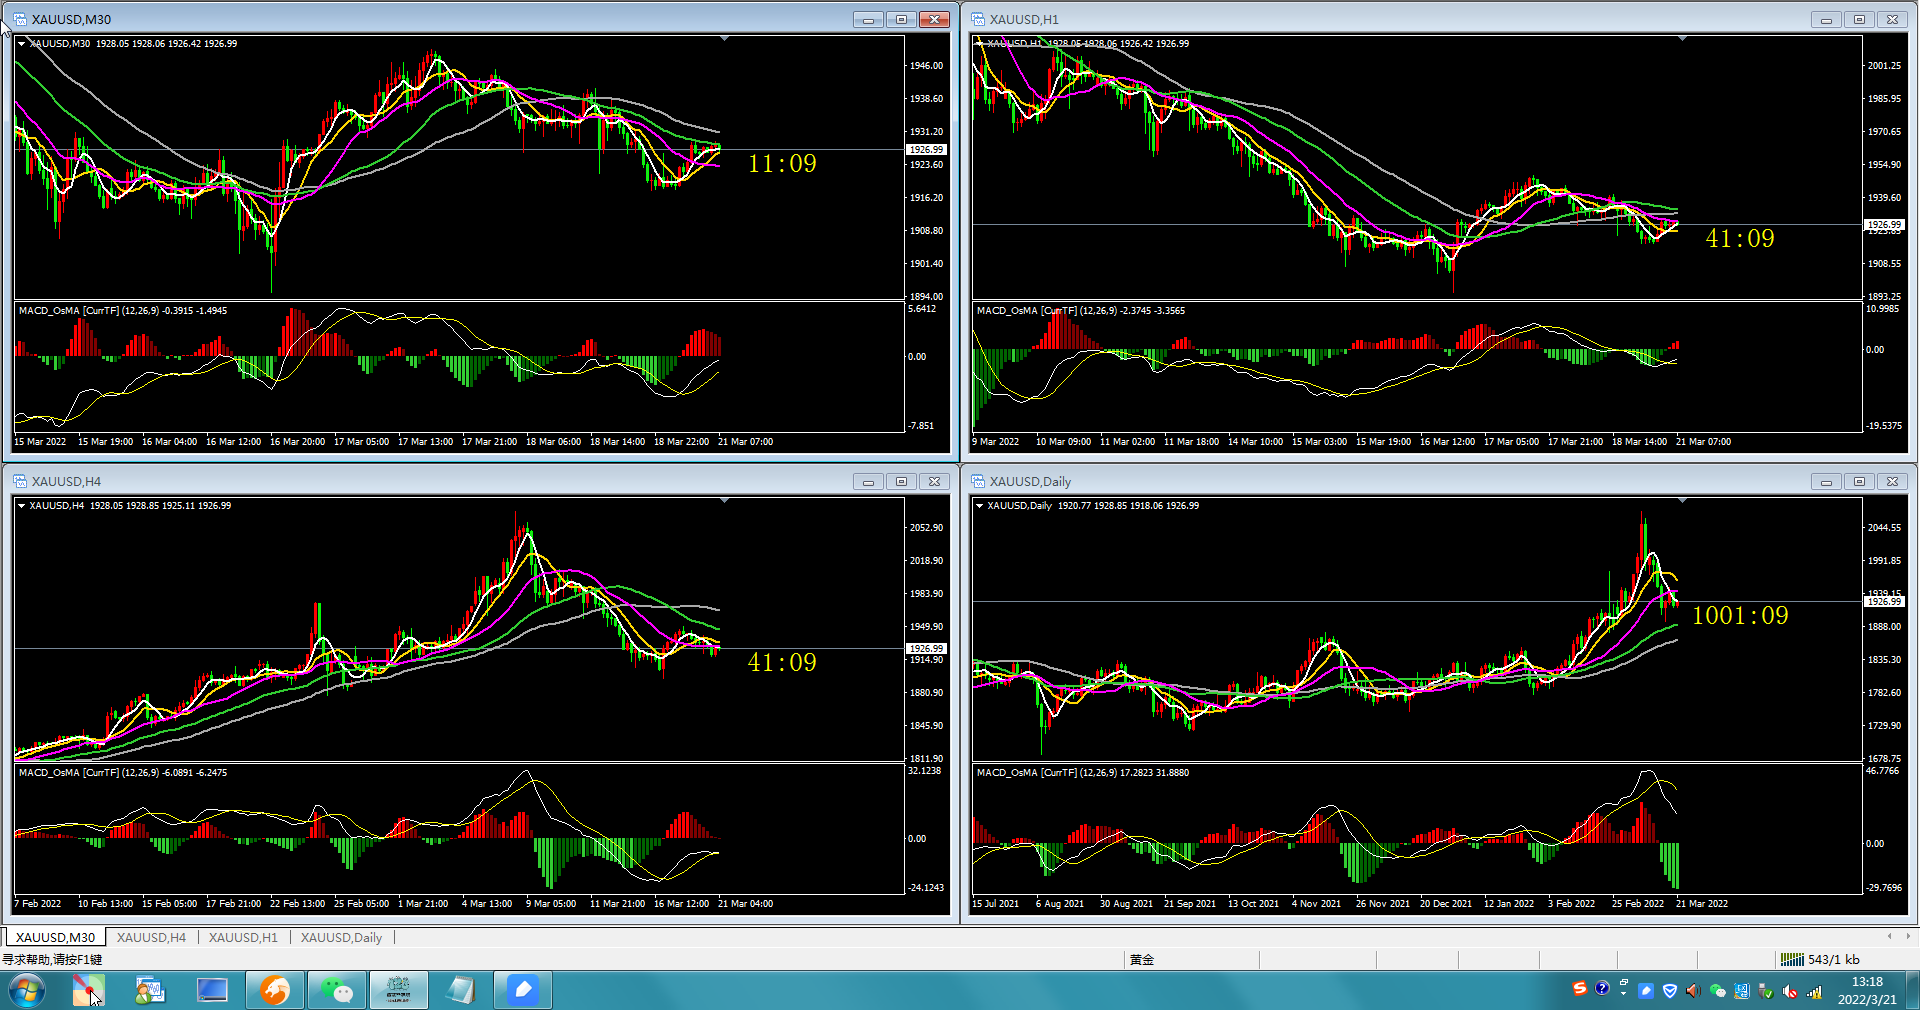Open the orange browser taskbar icon
The width and height of the screenshot is (1920, 1010).
click(x=275, y=991)
